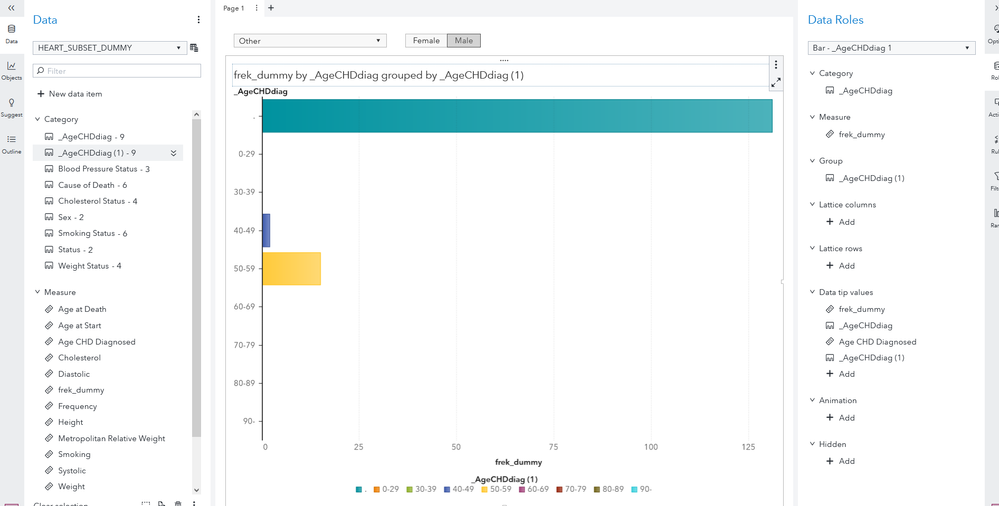Click the Filter input field in Data pane

pyautogui.click(x=117, y=71)
